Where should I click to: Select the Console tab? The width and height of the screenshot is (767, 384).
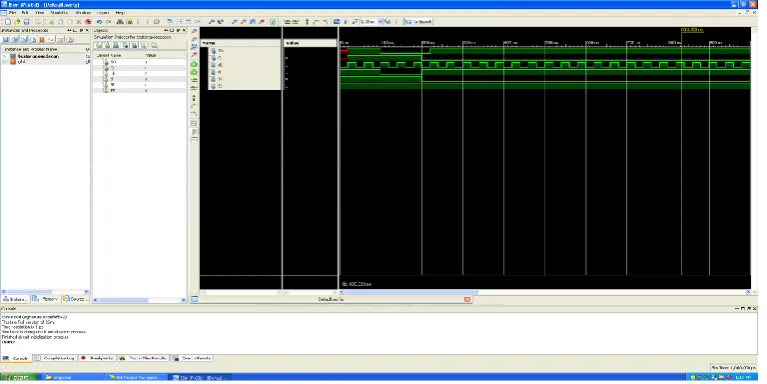point(16,358)
